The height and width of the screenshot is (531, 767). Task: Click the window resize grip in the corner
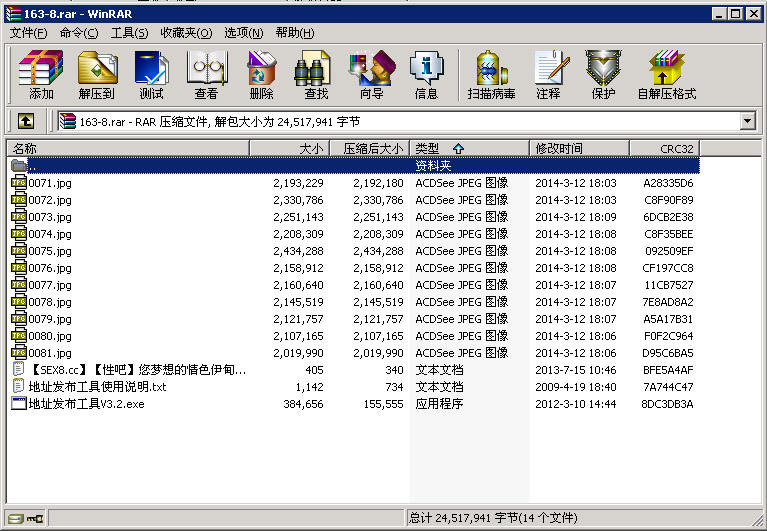coord(757,519)
